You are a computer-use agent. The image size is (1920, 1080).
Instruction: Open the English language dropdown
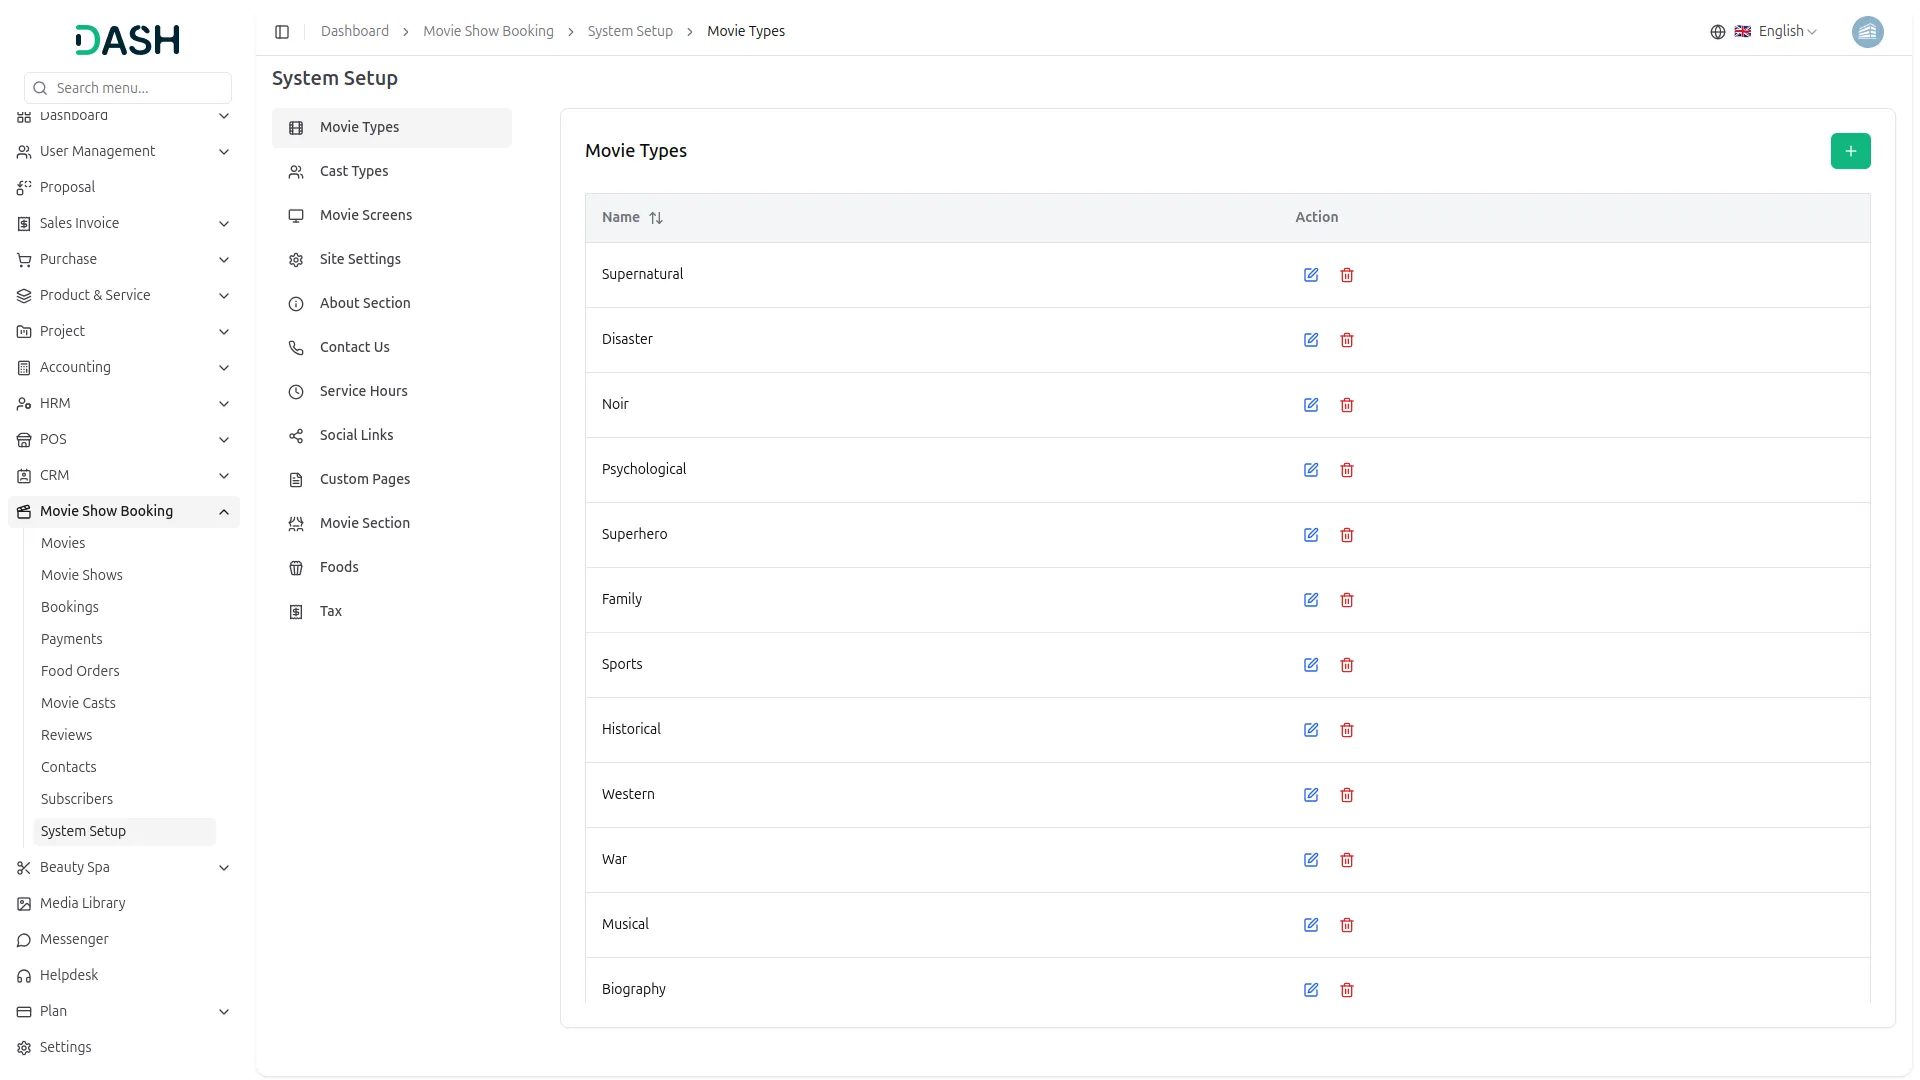(1784, 31)
